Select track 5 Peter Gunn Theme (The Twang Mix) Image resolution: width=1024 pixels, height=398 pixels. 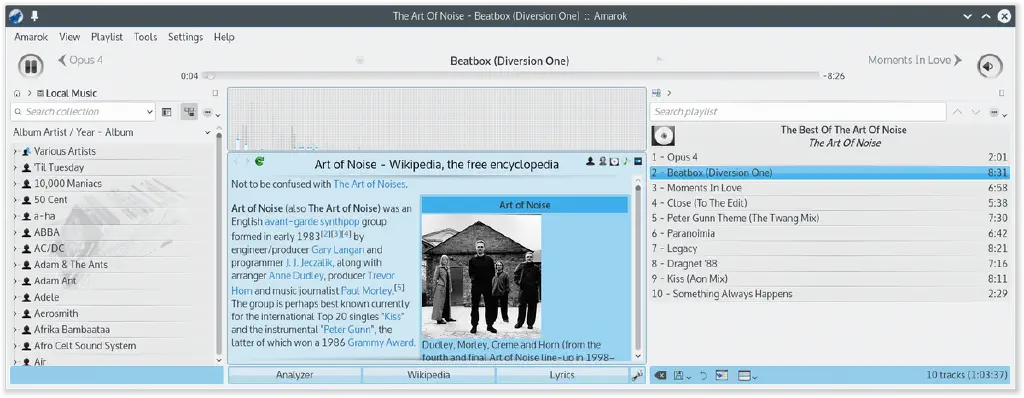831,218
